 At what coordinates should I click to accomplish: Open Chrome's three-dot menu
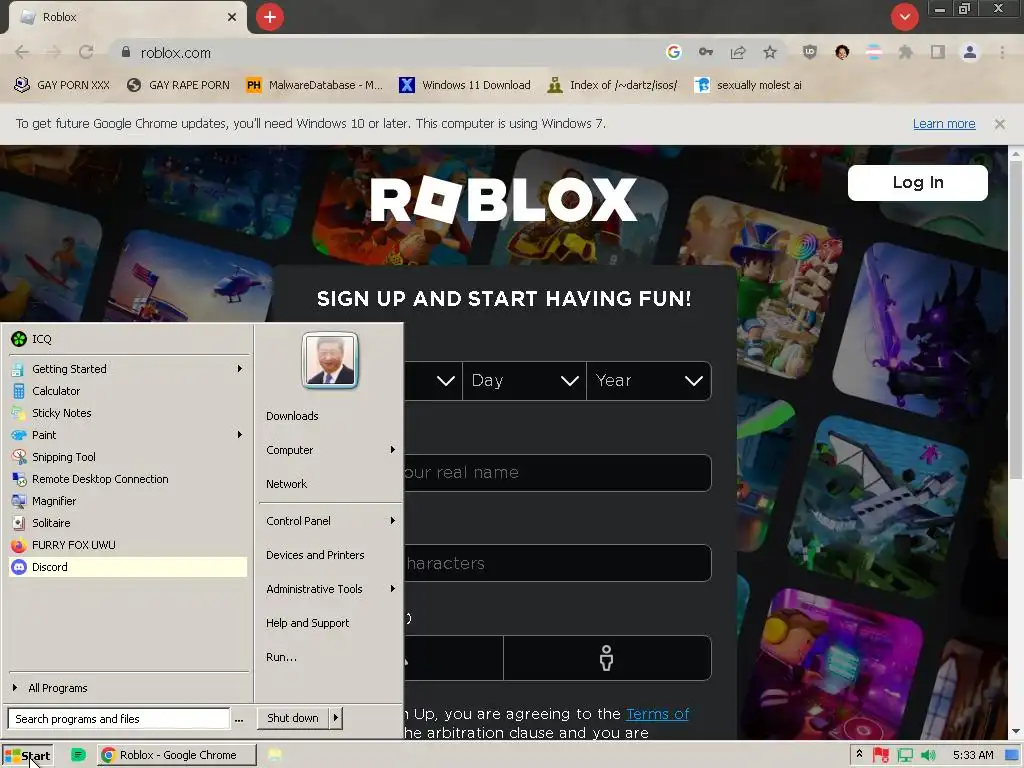[x=1002, y=52]
